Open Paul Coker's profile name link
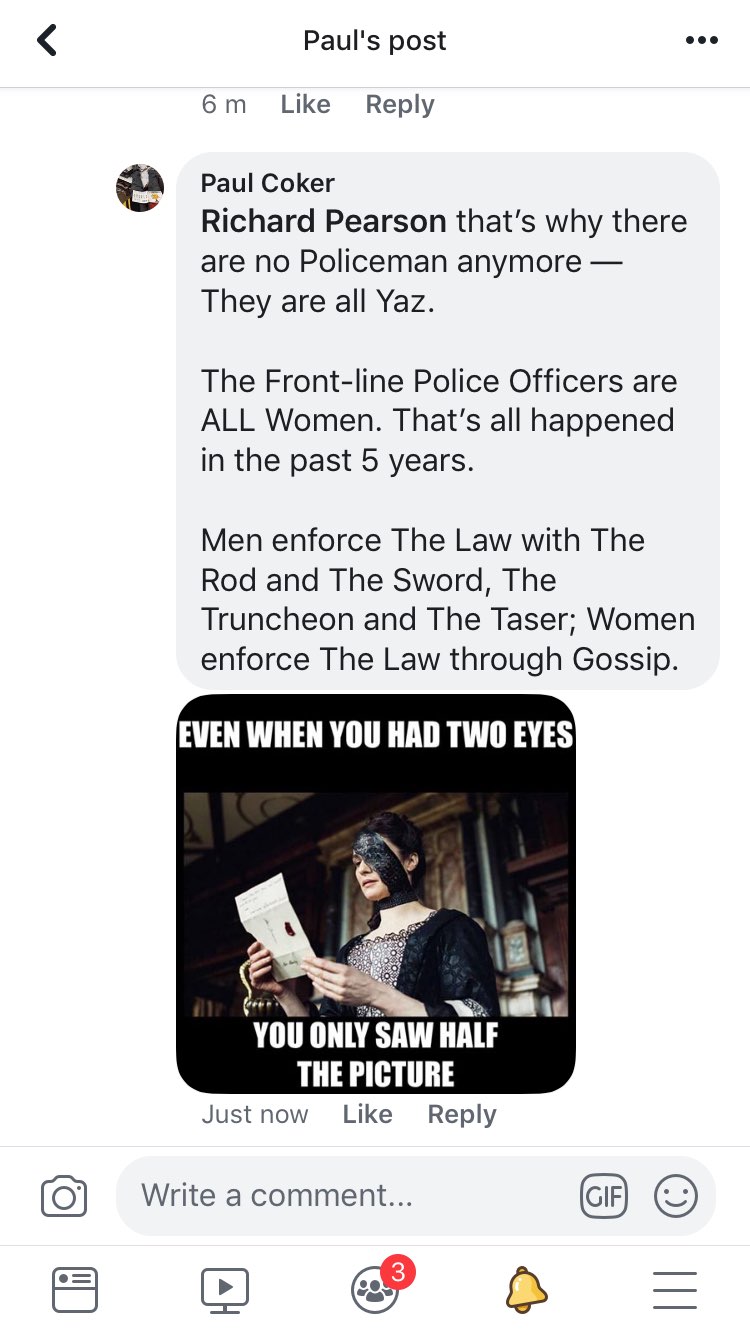 point(267,183)
